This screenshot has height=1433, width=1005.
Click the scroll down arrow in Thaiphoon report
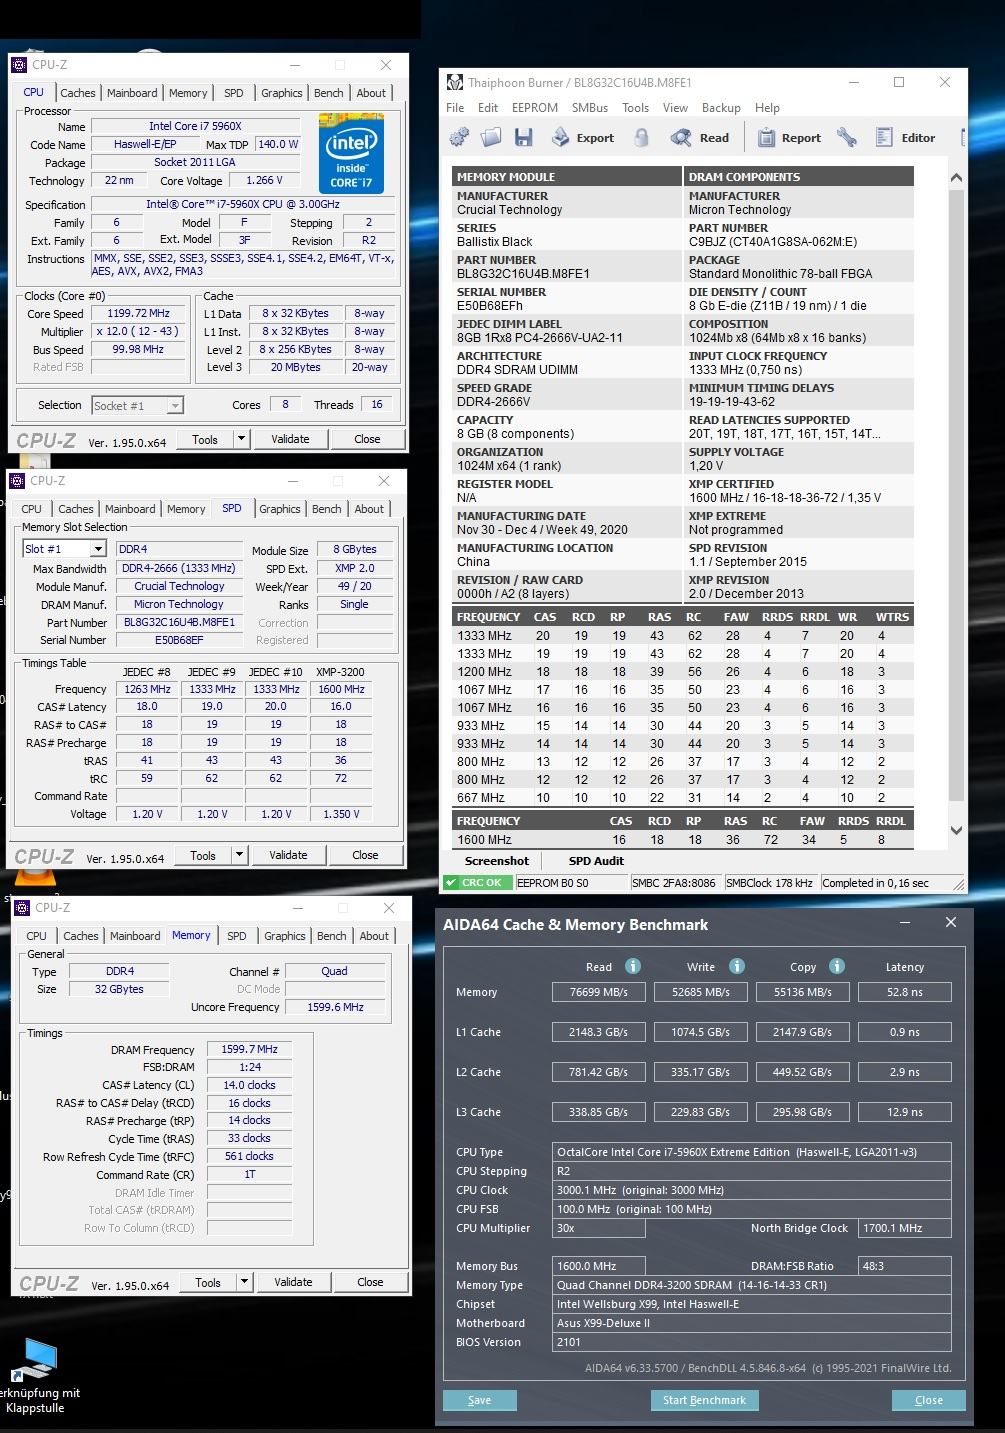point(956,830)
